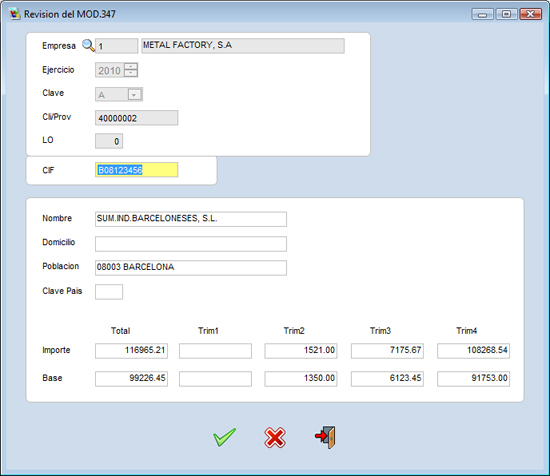Click the Base Trim3 field showing 6123.45

[387, 379]
